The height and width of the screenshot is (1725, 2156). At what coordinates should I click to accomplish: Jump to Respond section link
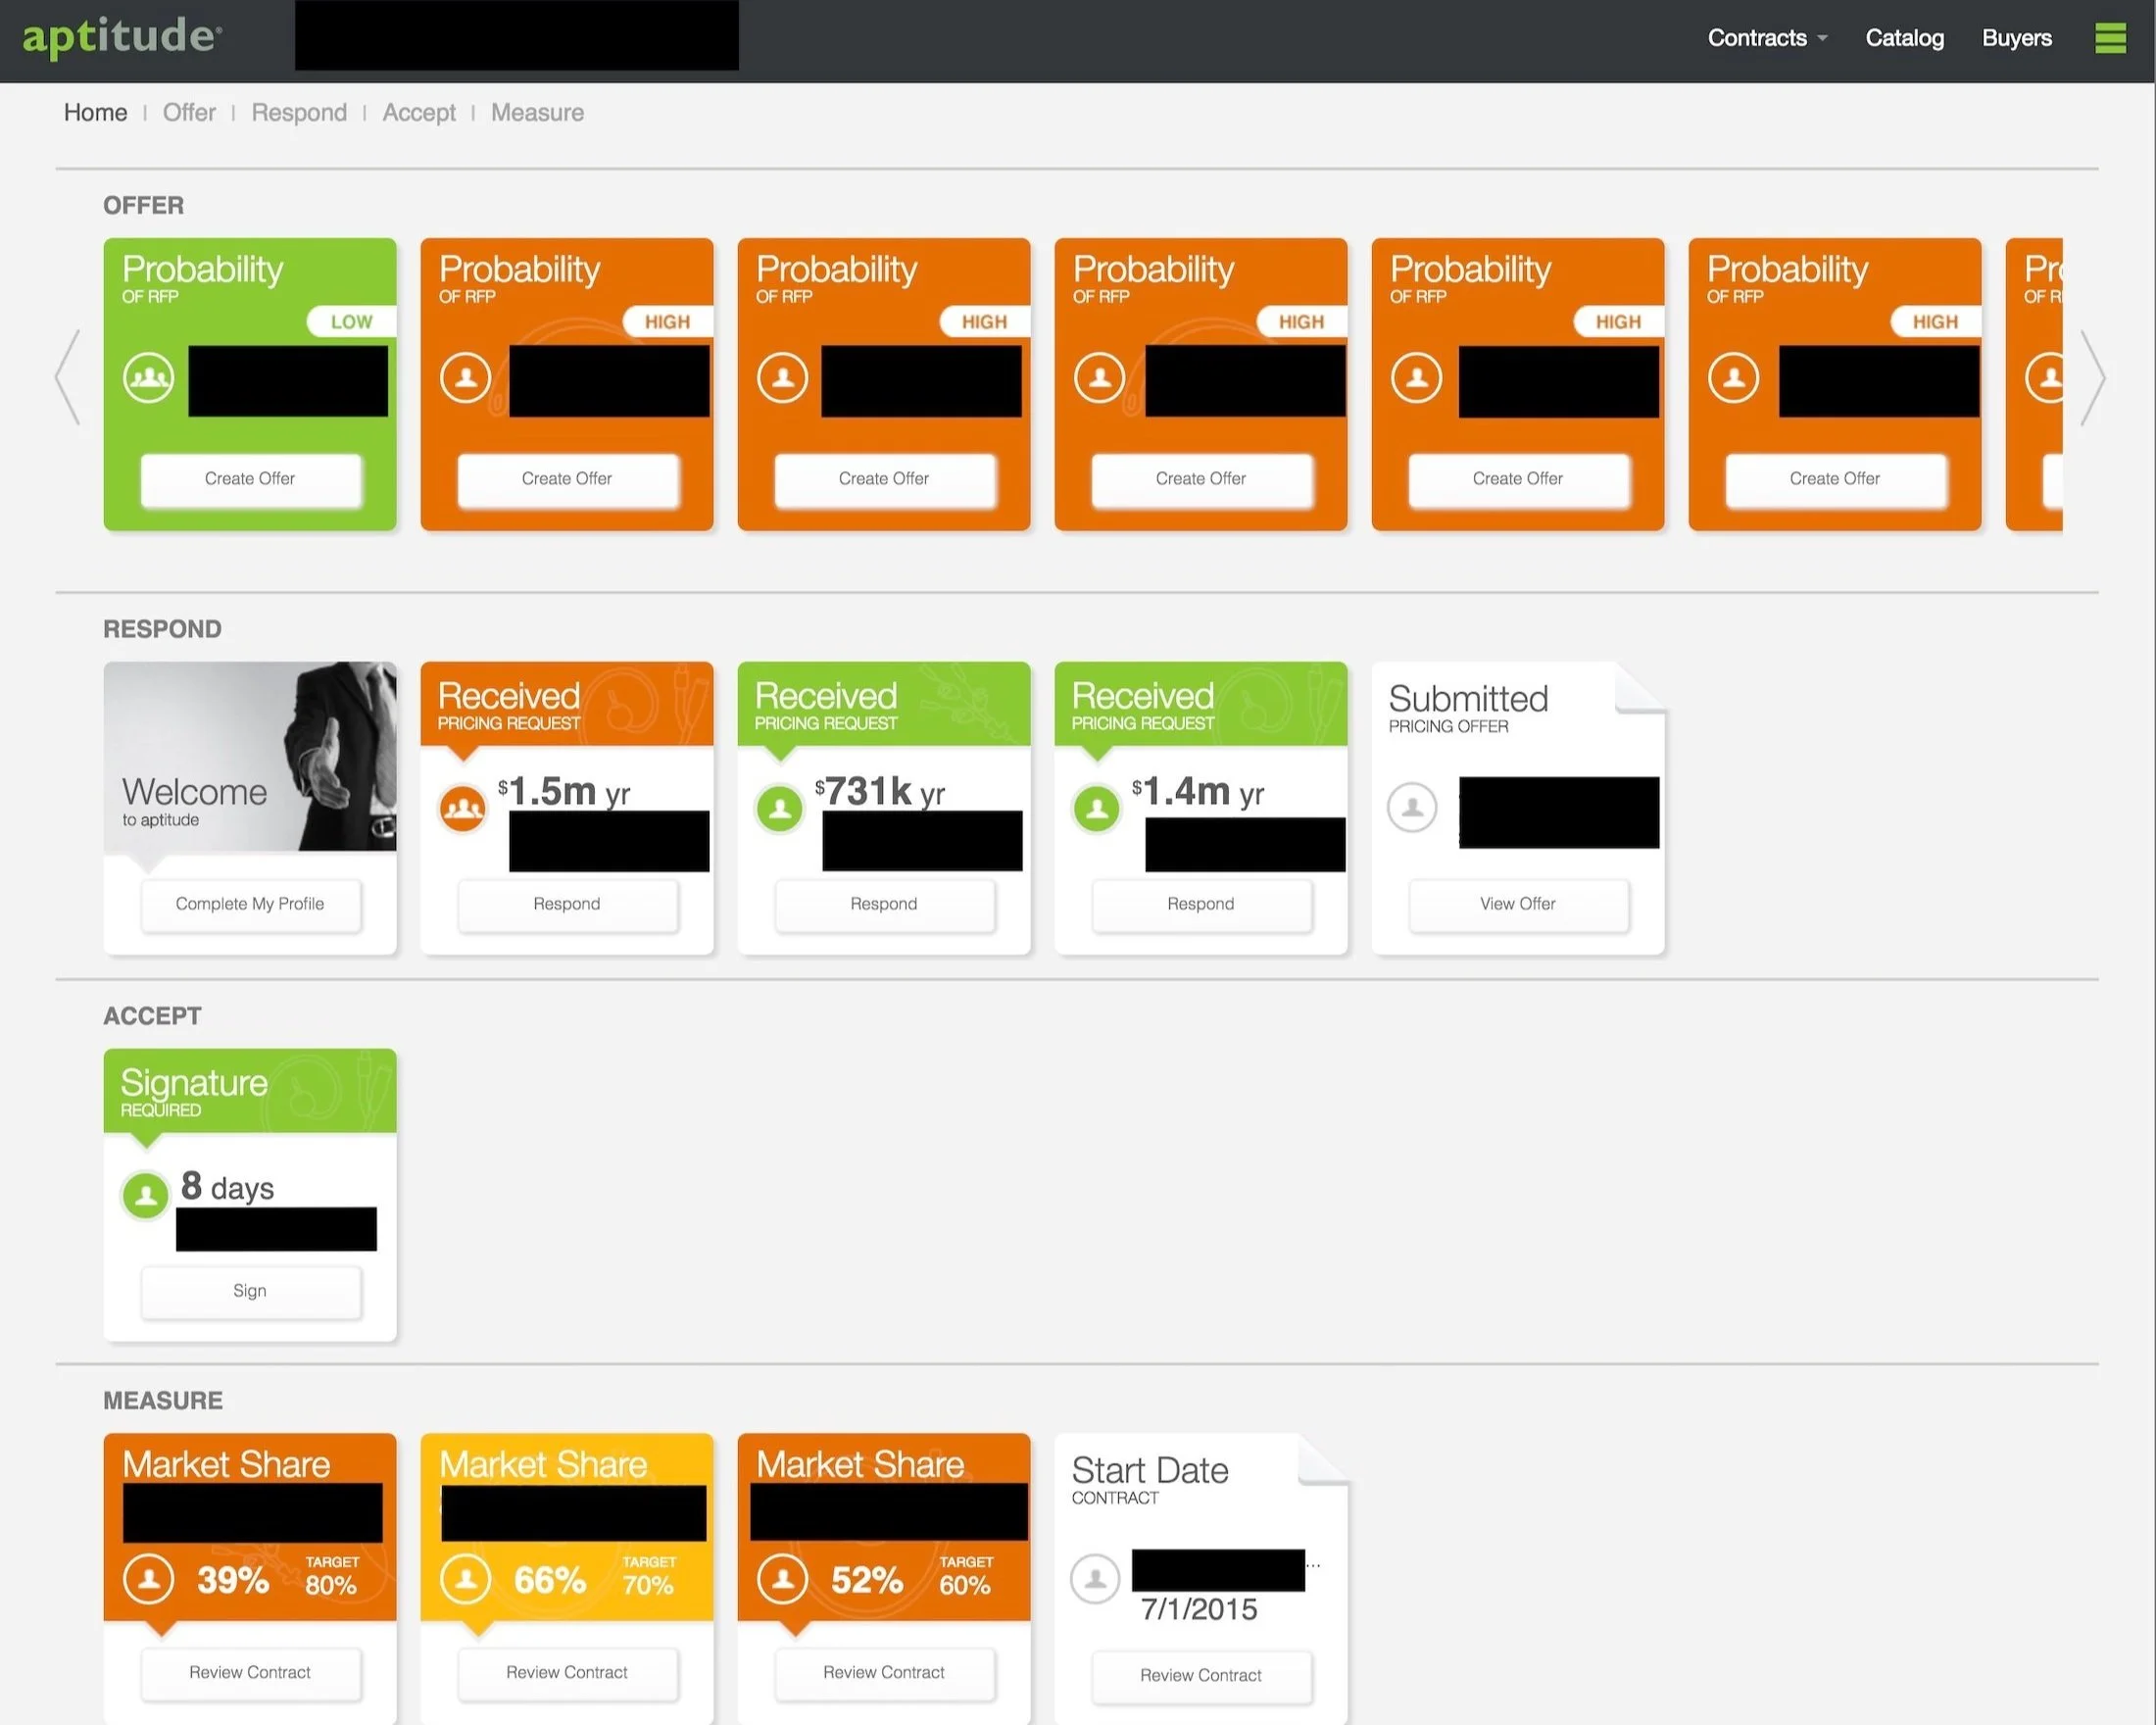point(299,113)
